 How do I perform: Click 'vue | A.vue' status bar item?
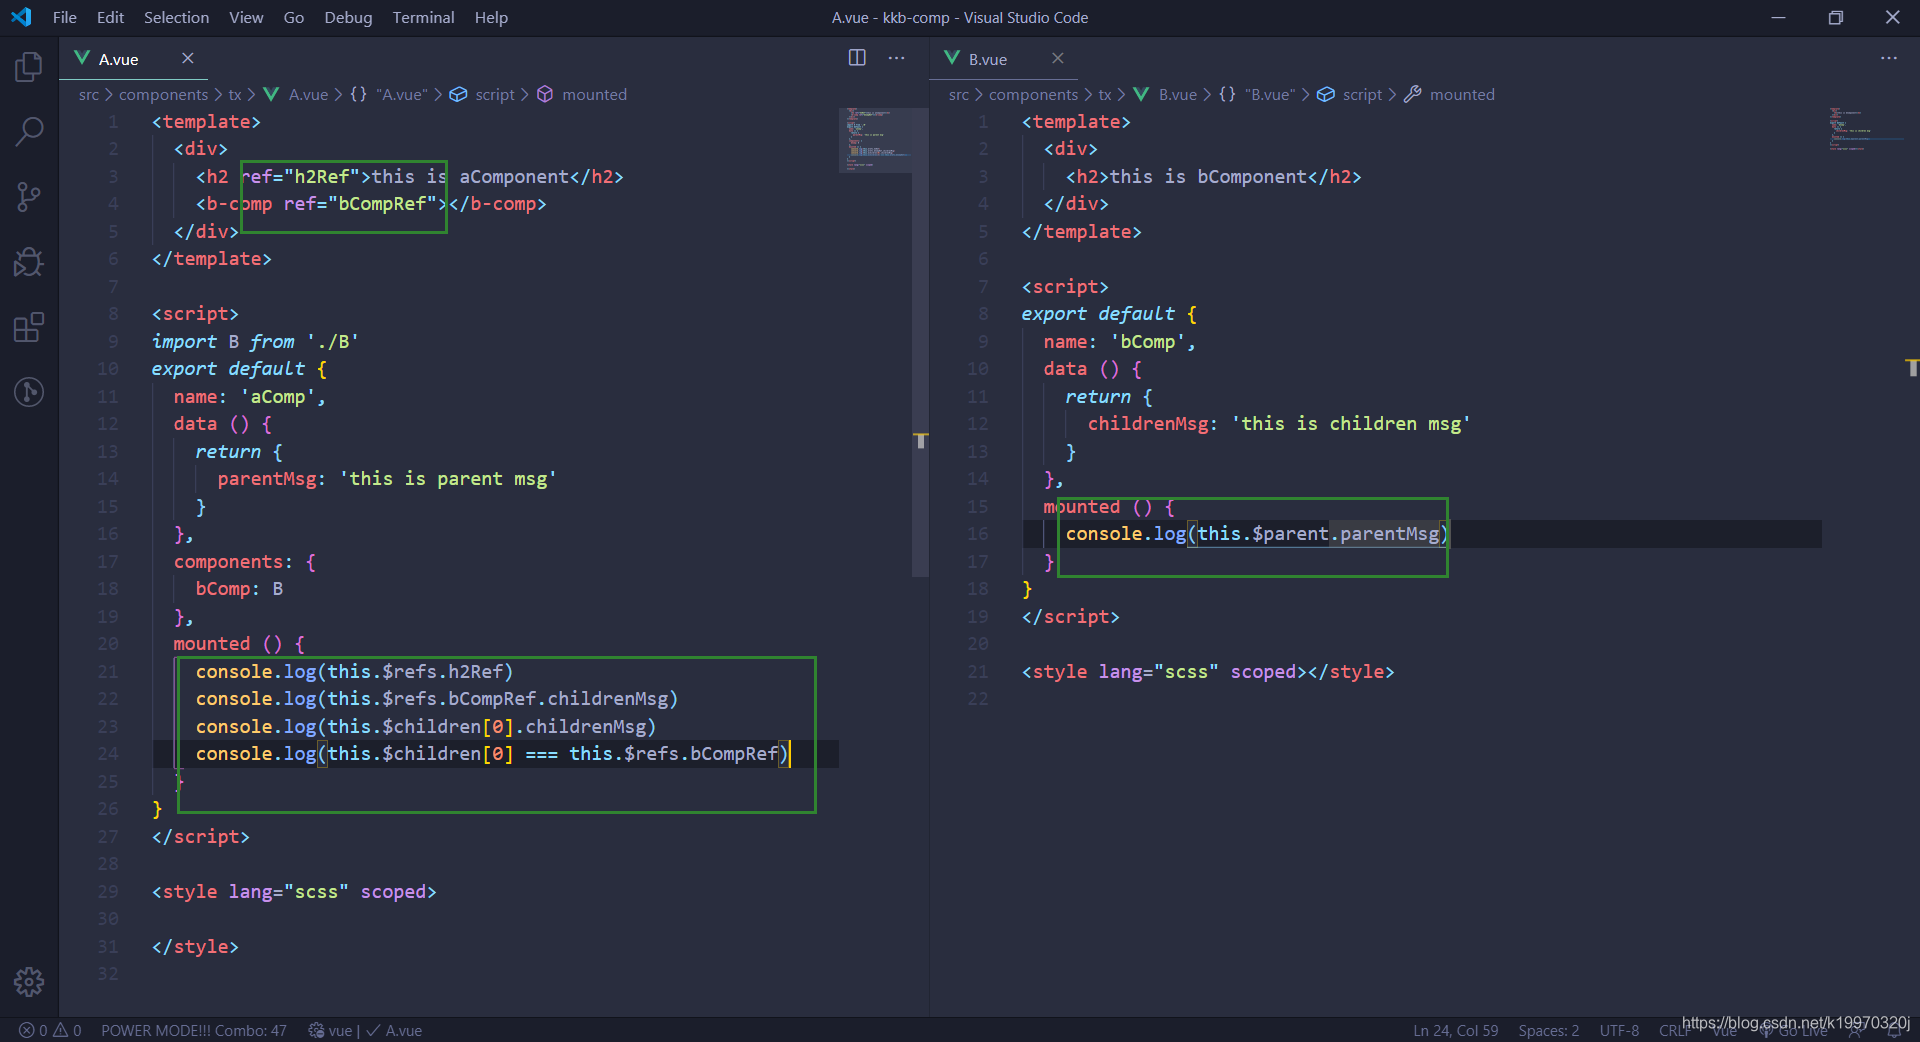tap(365, 1030)
